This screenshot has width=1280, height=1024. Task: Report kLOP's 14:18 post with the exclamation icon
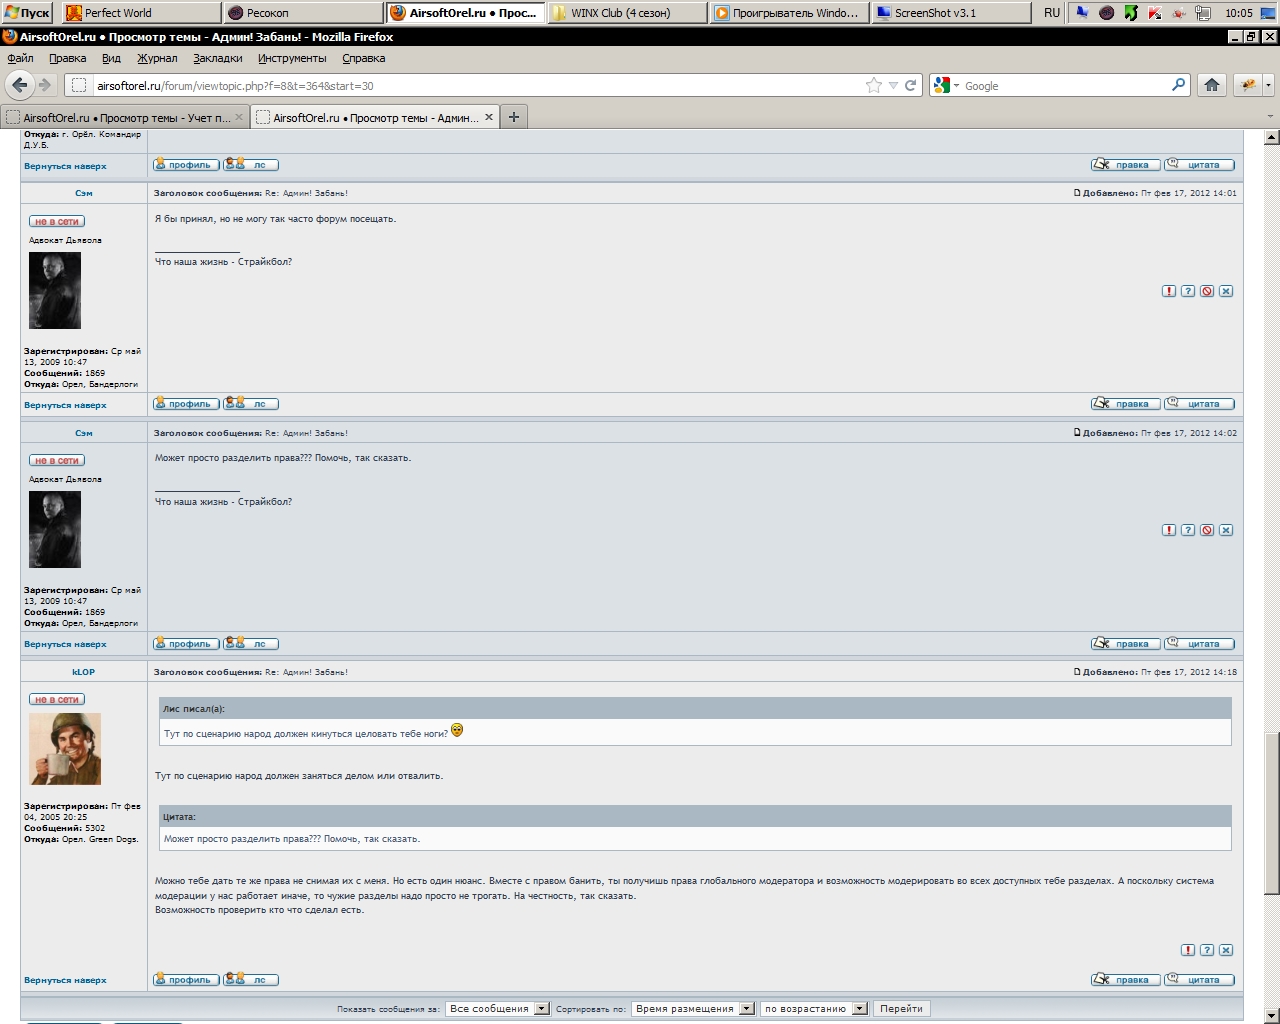[1188, 950]
